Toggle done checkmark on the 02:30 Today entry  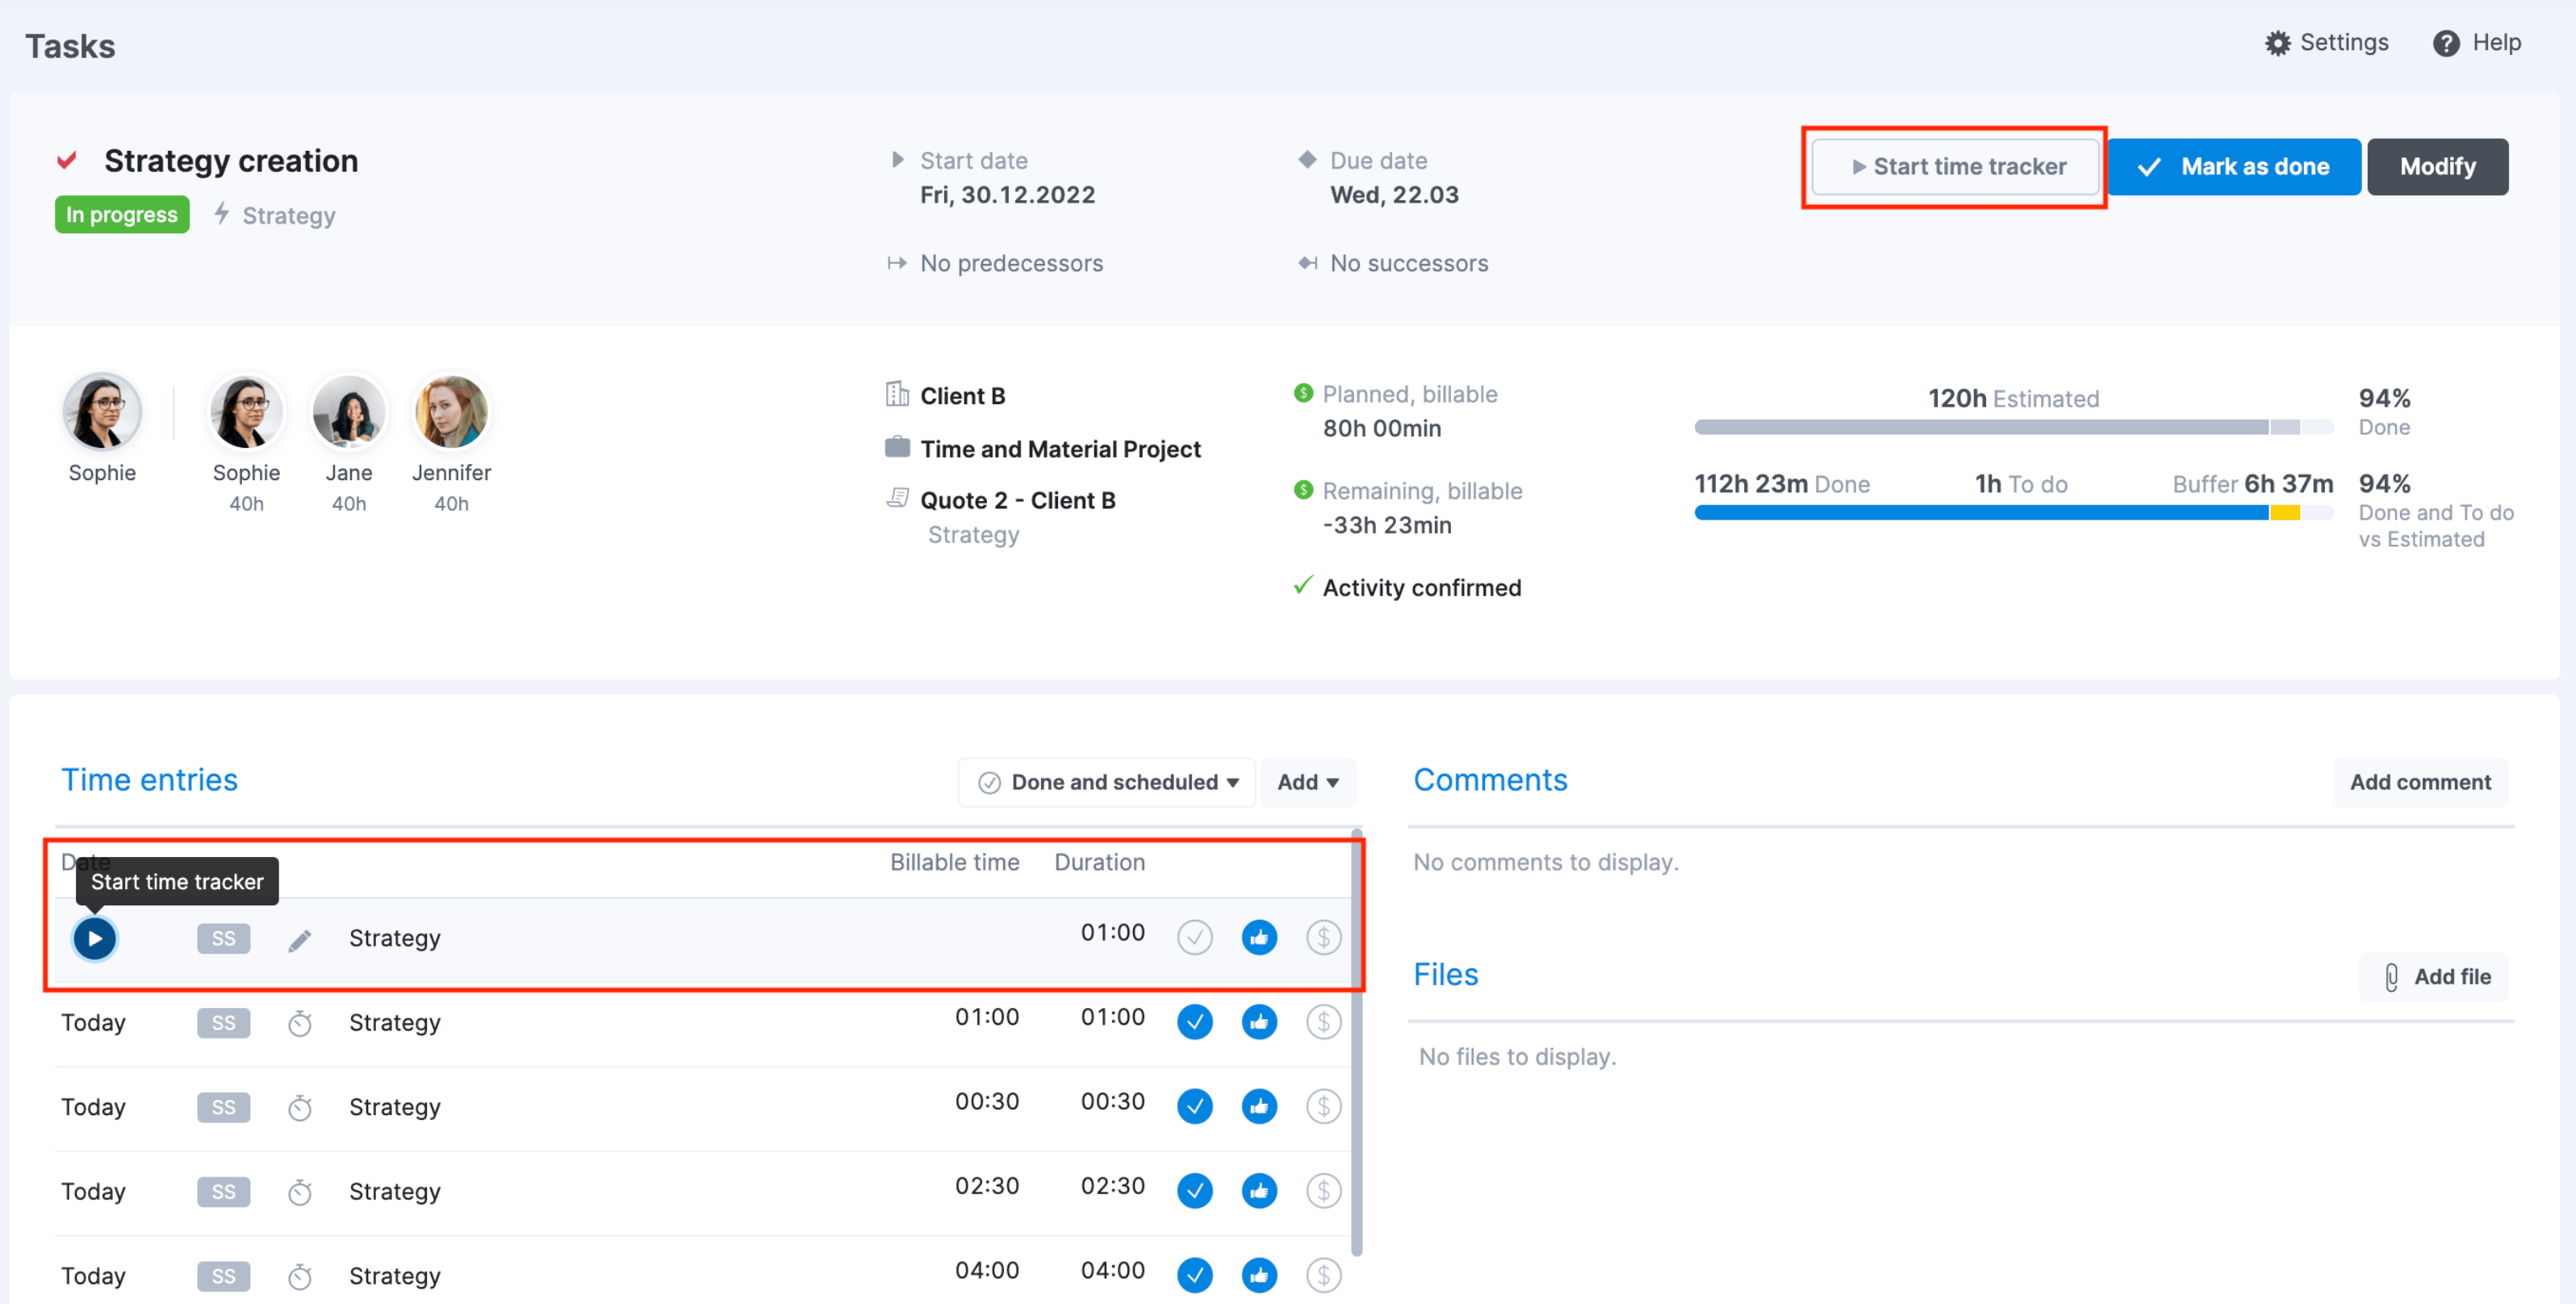[1194, 1190]
